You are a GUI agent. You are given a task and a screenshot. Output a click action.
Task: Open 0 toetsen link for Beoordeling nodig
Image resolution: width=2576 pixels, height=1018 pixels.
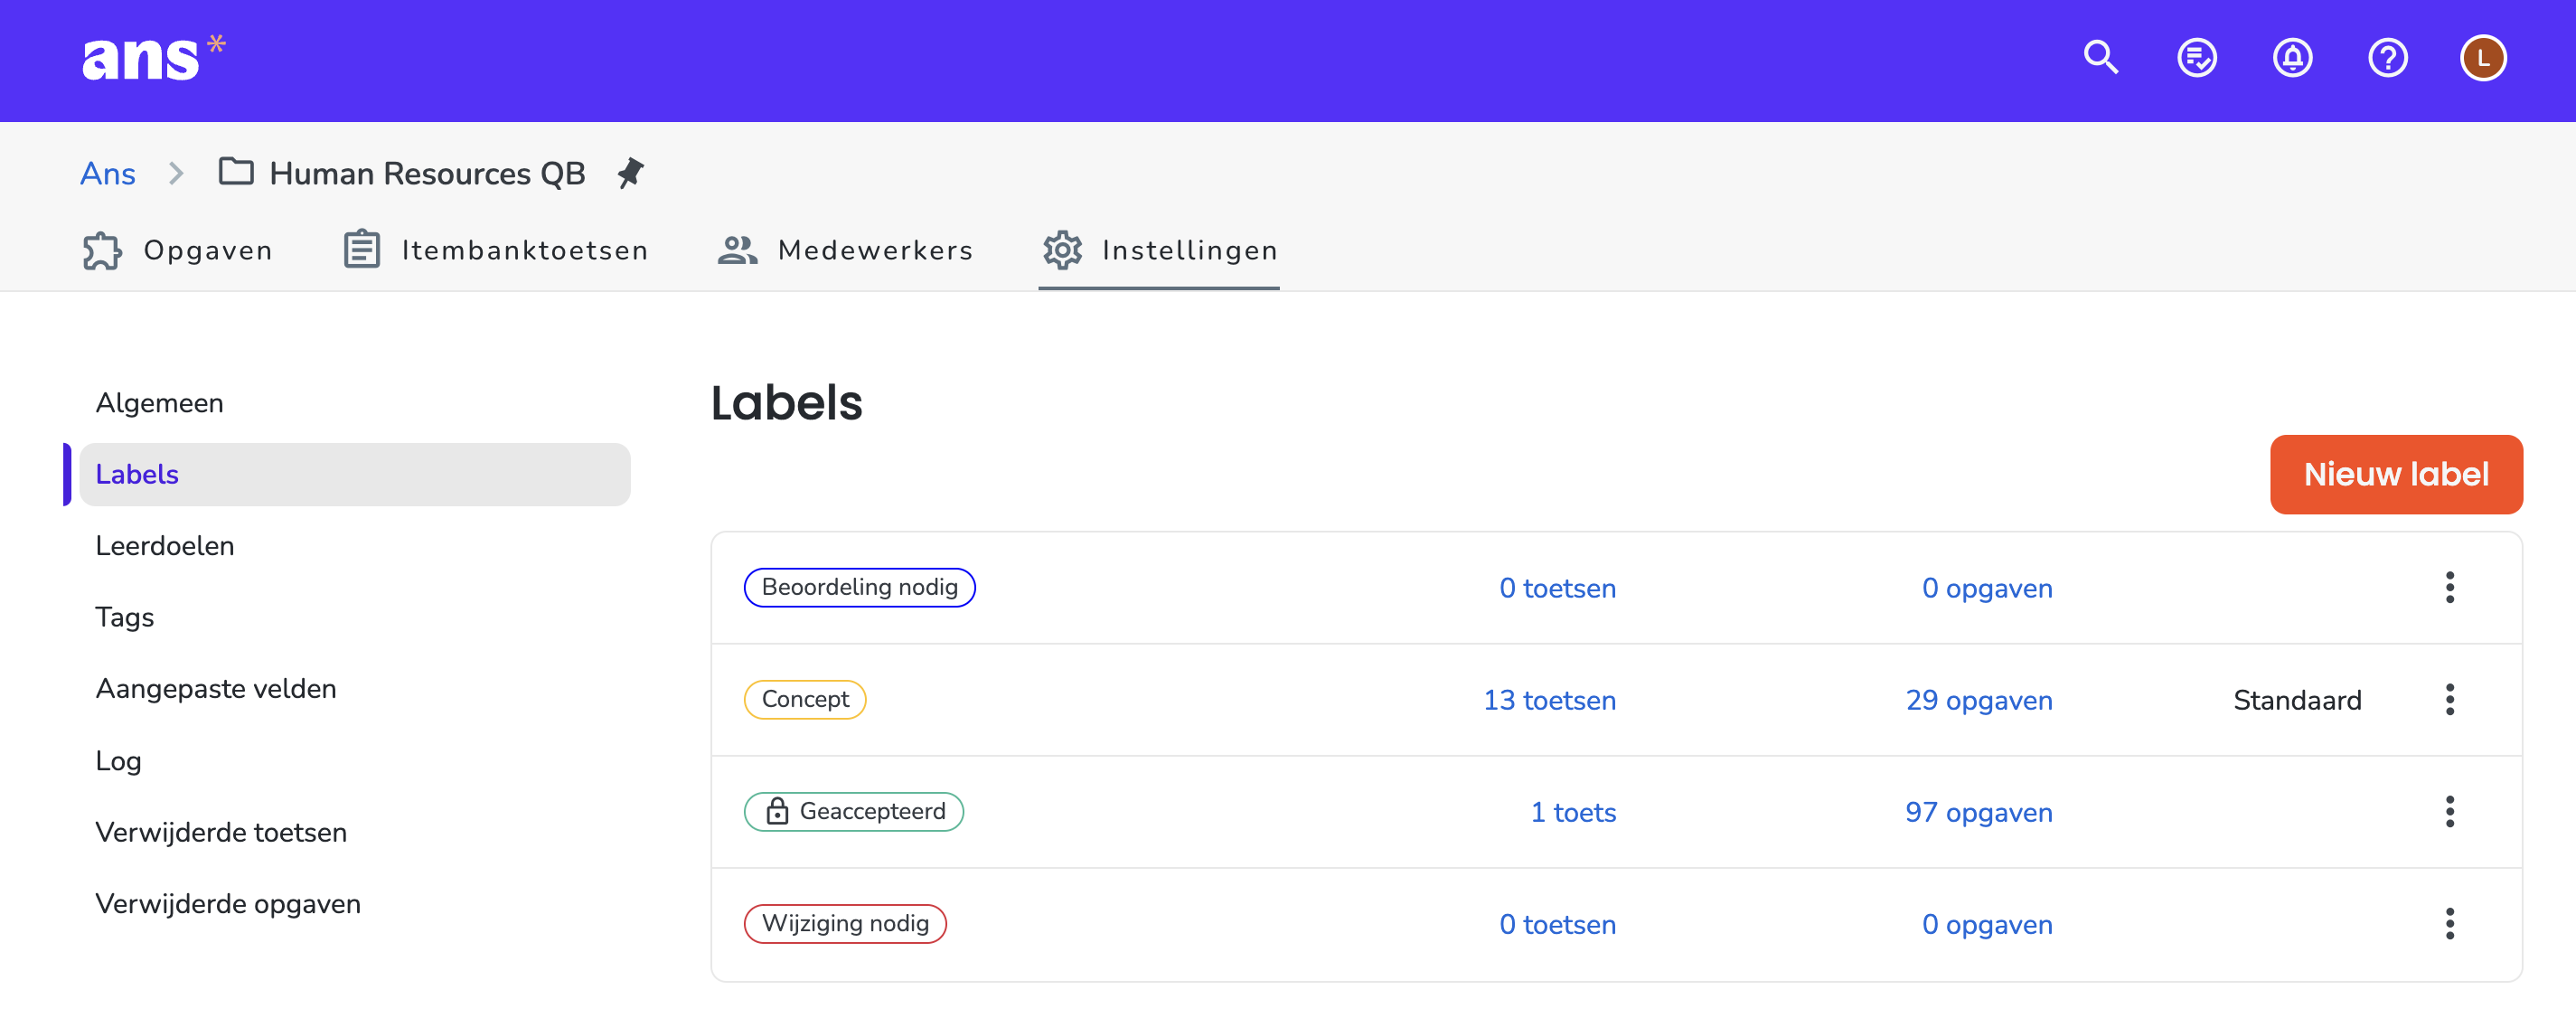click(1557, 588)
